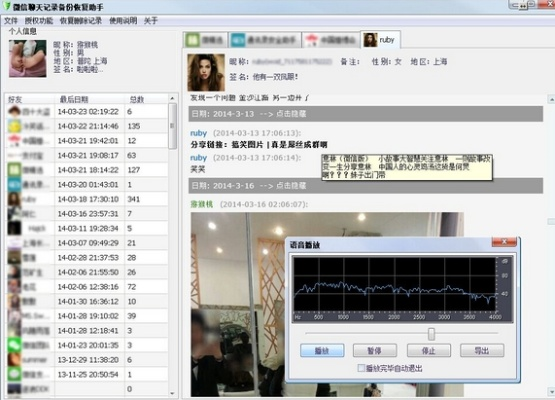The image size is (555, 400).
Task: Open the 文件 menu
Action: tap(11, 21)
